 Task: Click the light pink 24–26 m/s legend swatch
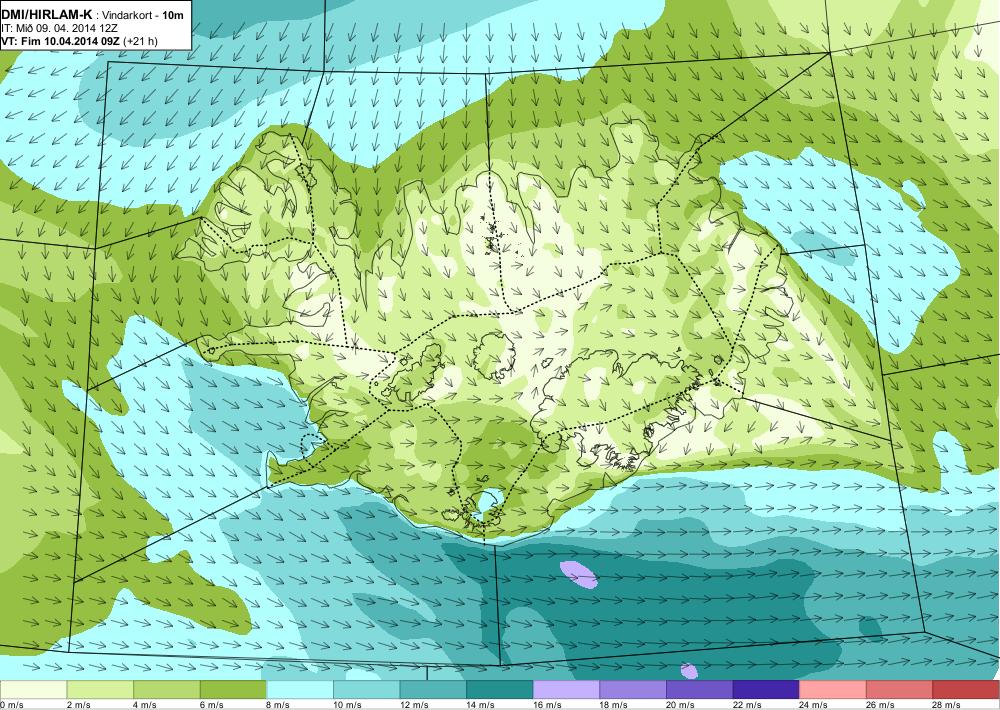(x=833, y=690)
